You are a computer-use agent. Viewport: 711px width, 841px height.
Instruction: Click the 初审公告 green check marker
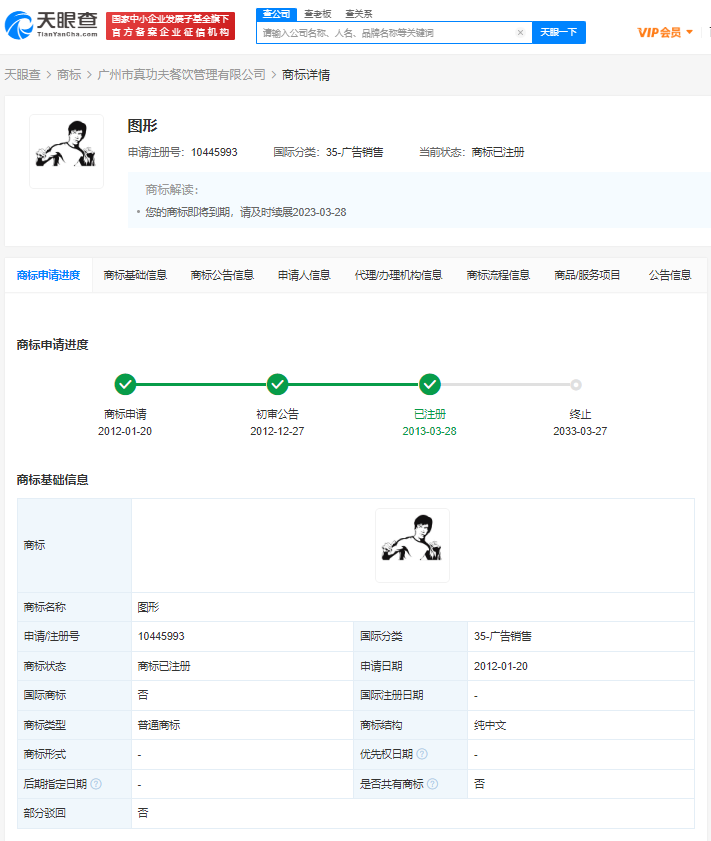tap(277, 384)
